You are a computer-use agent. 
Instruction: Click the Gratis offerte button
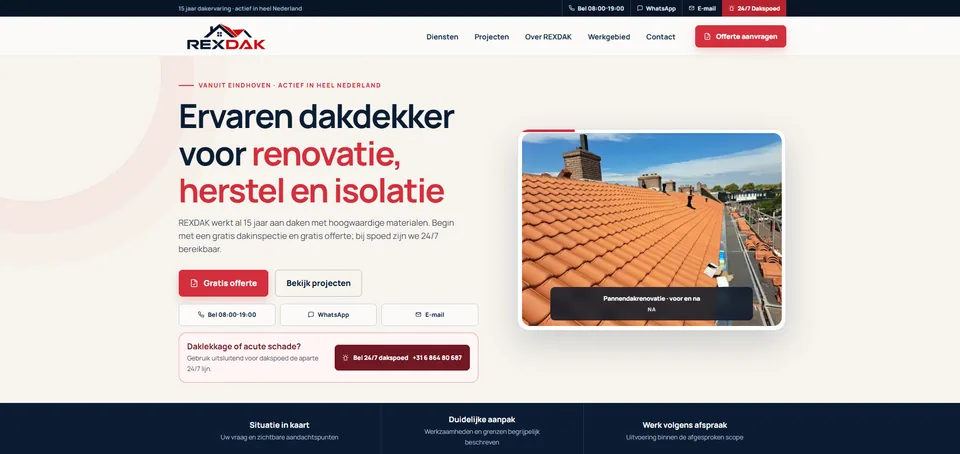pos(223,283)
